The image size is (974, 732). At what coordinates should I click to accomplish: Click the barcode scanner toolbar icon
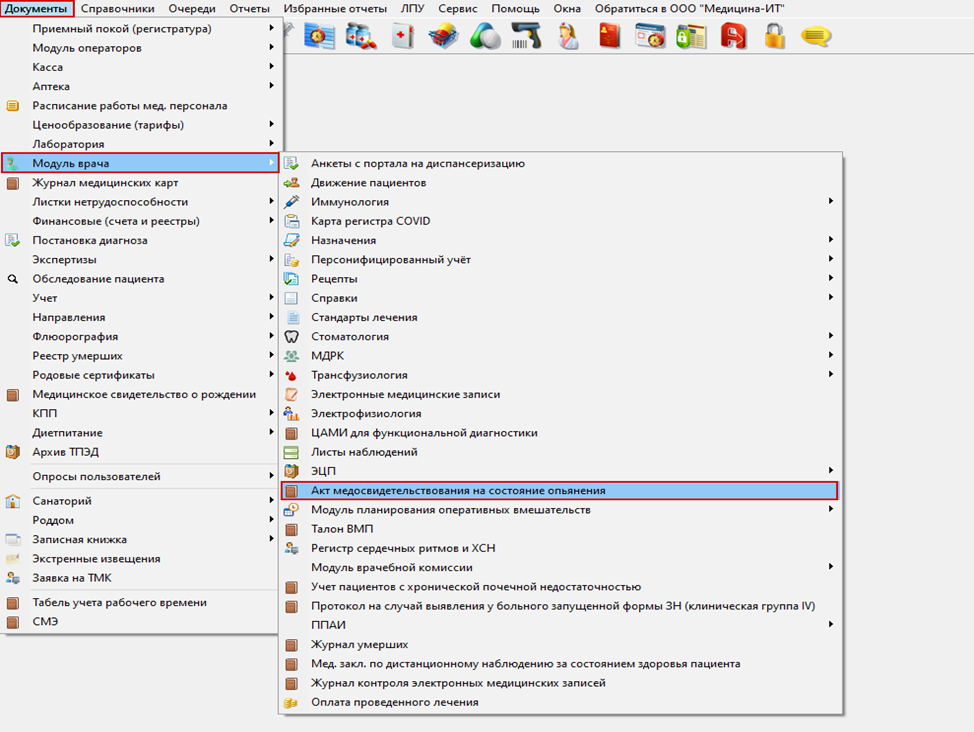(x=526, y=36)
